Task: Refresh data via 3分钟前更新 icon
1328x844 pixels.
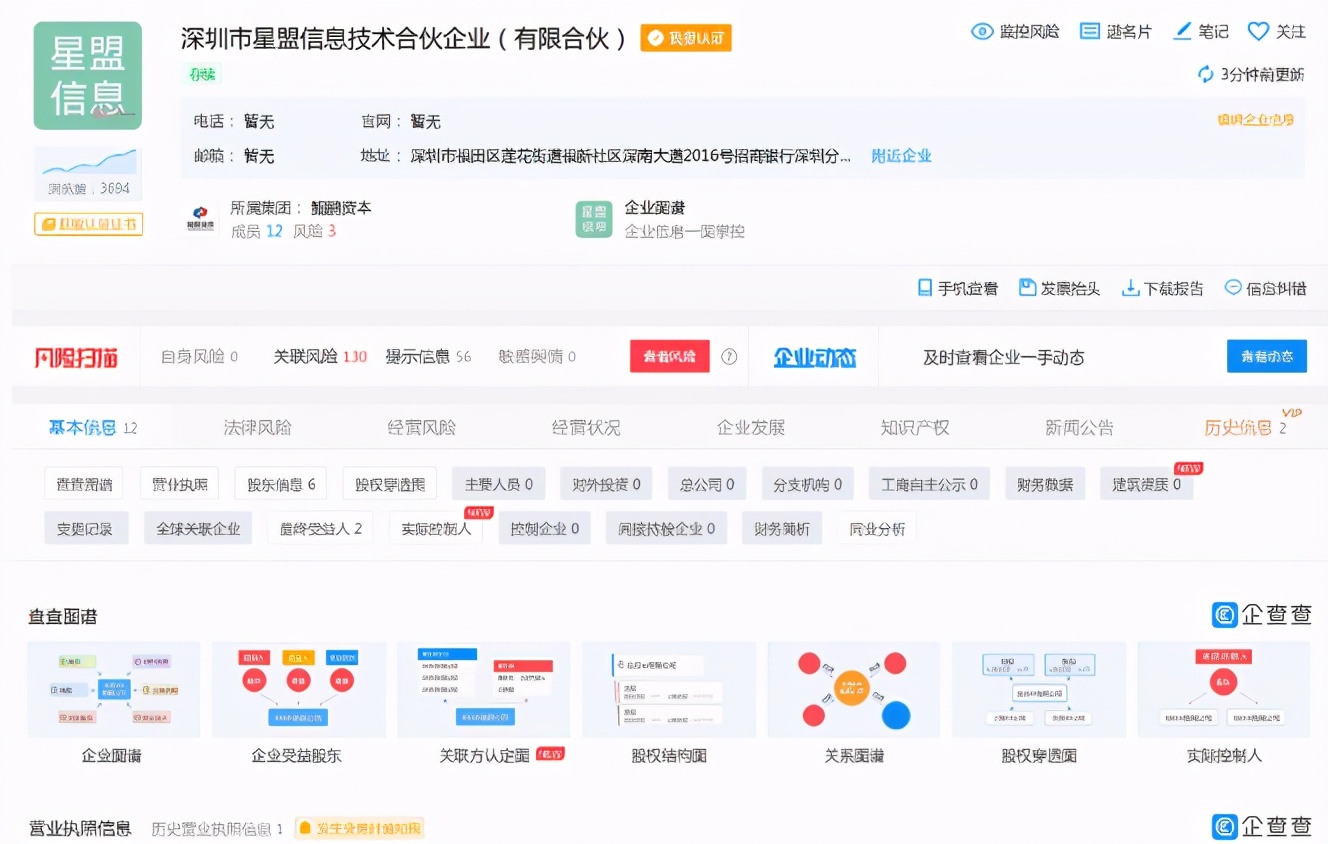Action: click(x=1206, y=75)
